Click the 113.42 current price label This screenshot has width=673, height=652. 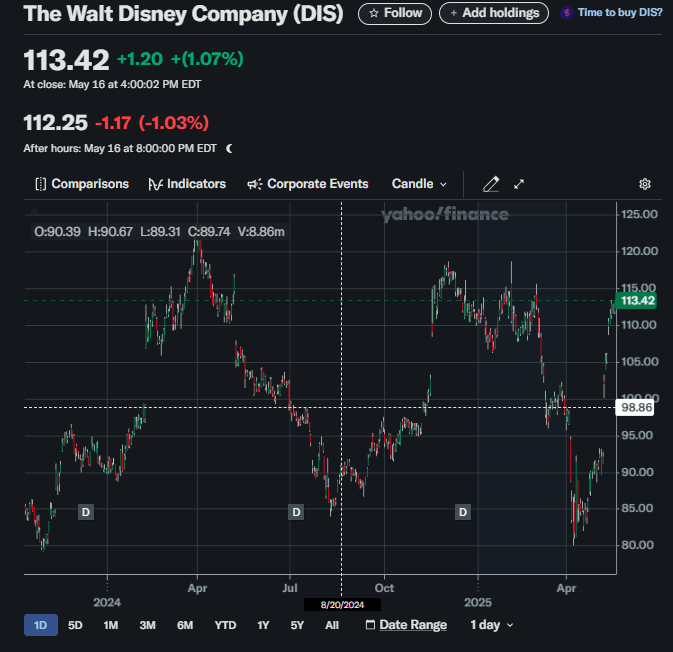[x=637, y=300]
